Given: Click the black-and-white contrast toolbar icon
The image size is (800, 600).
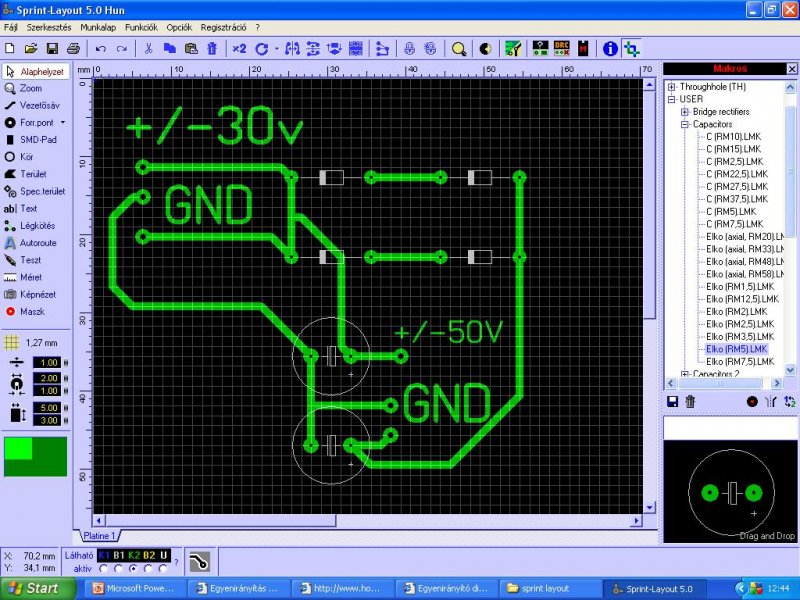Looking at the screenshot, I should [485, 49].
